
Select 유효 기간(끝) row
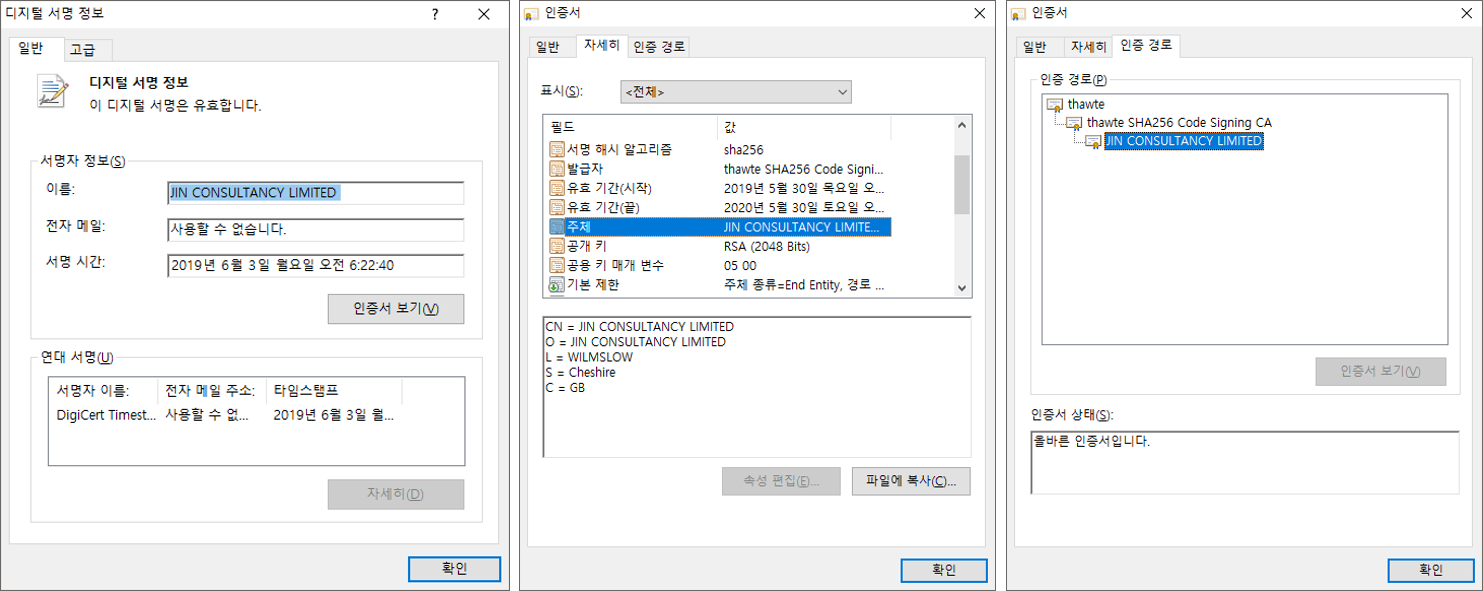(x=720, y=207)
